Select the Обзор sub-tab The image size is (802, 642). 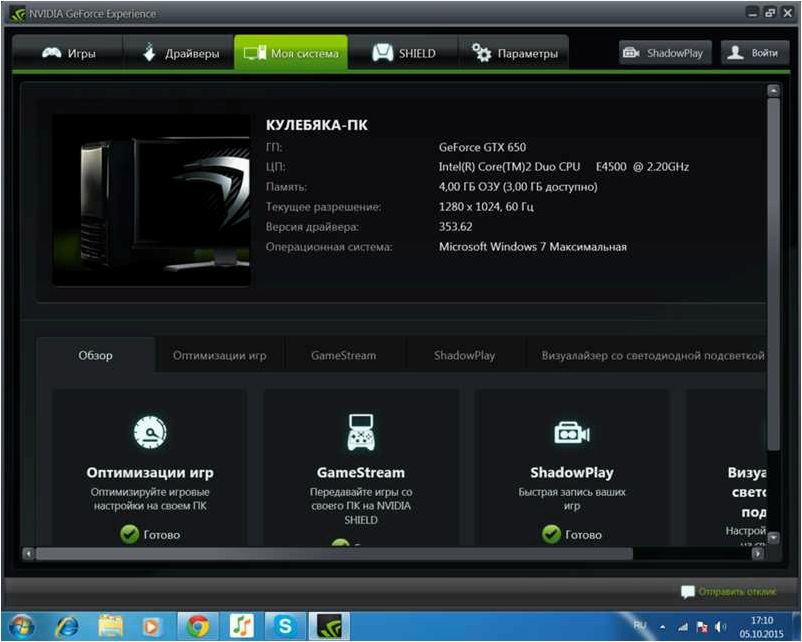tap(95, 355)
